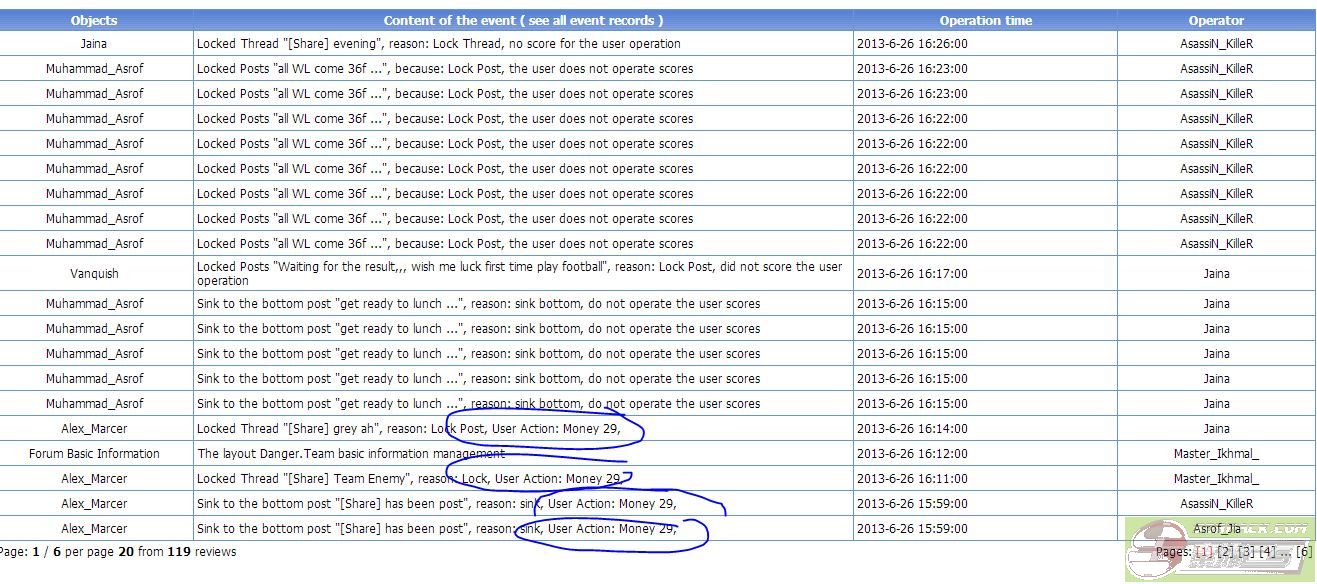Click the Objects column header
Viewport: 1317px width, 584px height.
click(94, 20)
